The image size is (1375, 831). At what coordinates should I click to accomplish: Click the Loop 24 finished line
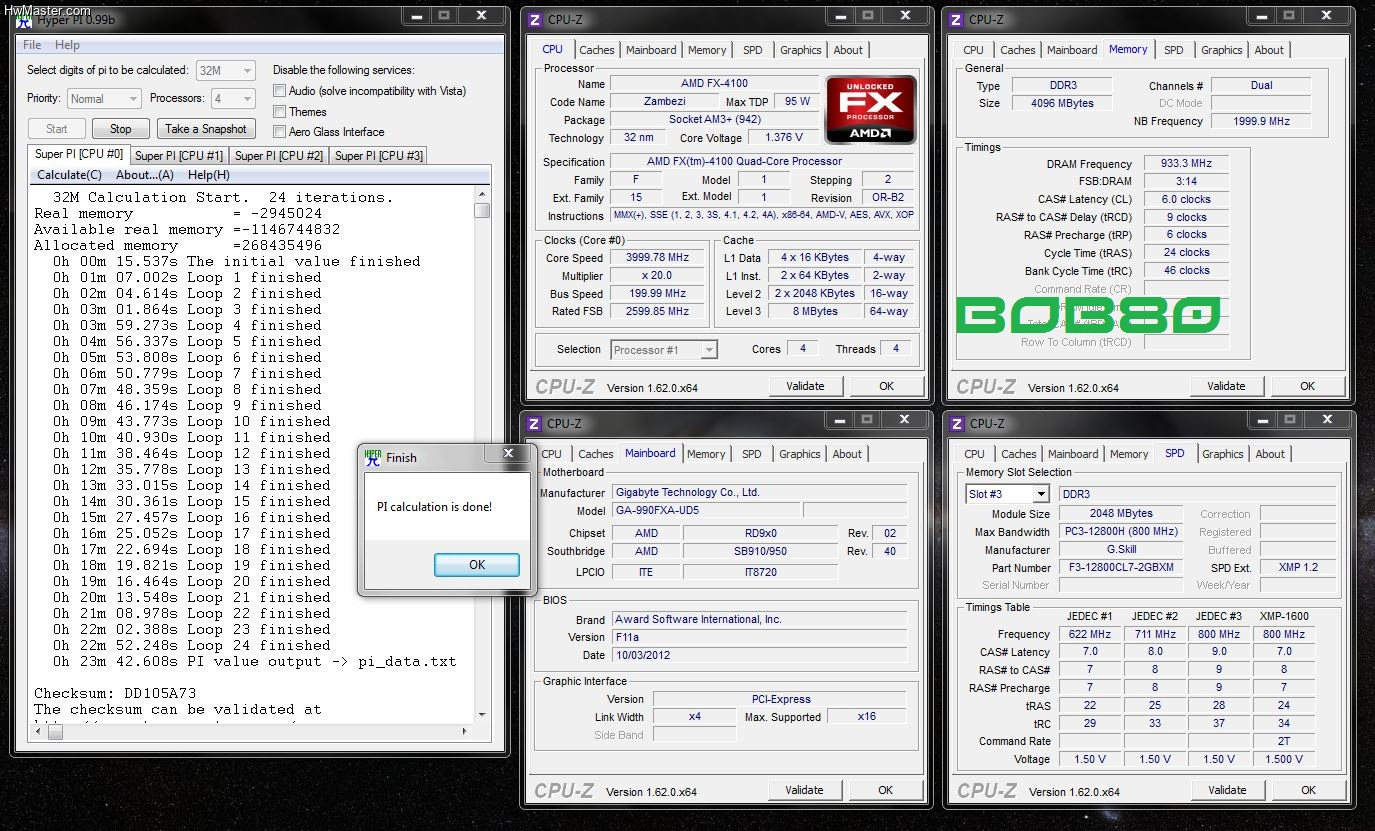coord(191,645)
